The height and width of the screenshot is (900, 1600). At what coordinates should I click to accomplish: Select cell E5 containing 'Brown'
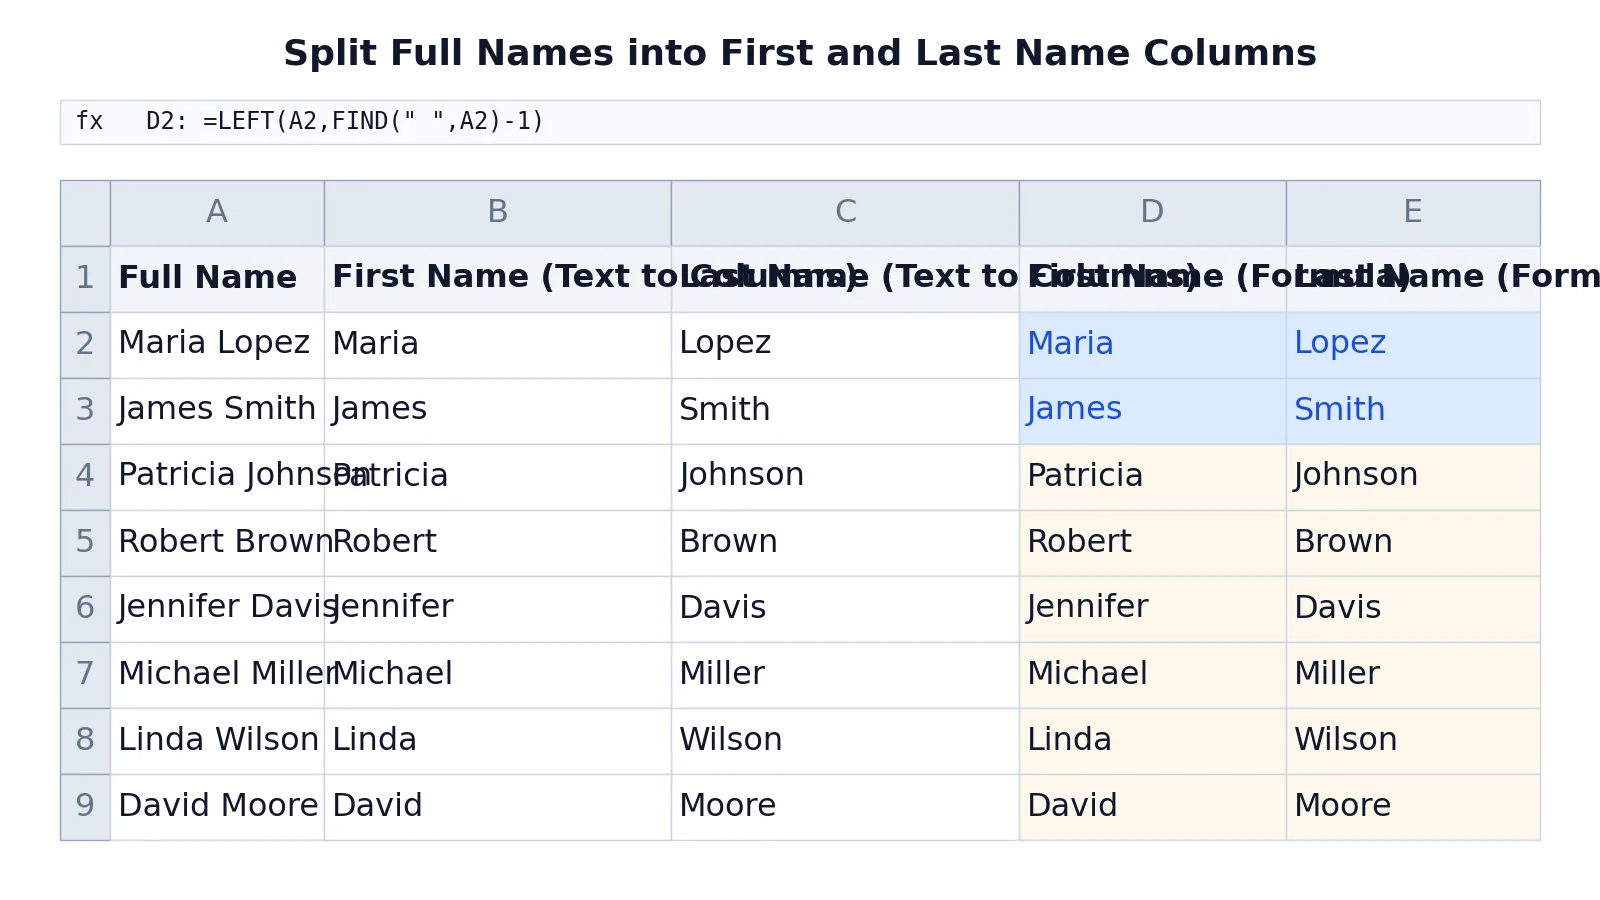tap(1413, 543)
